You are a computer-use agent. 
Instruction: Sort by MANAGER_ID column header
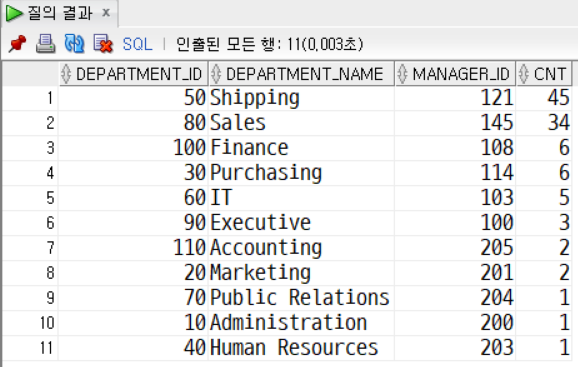tap(455, 74)
